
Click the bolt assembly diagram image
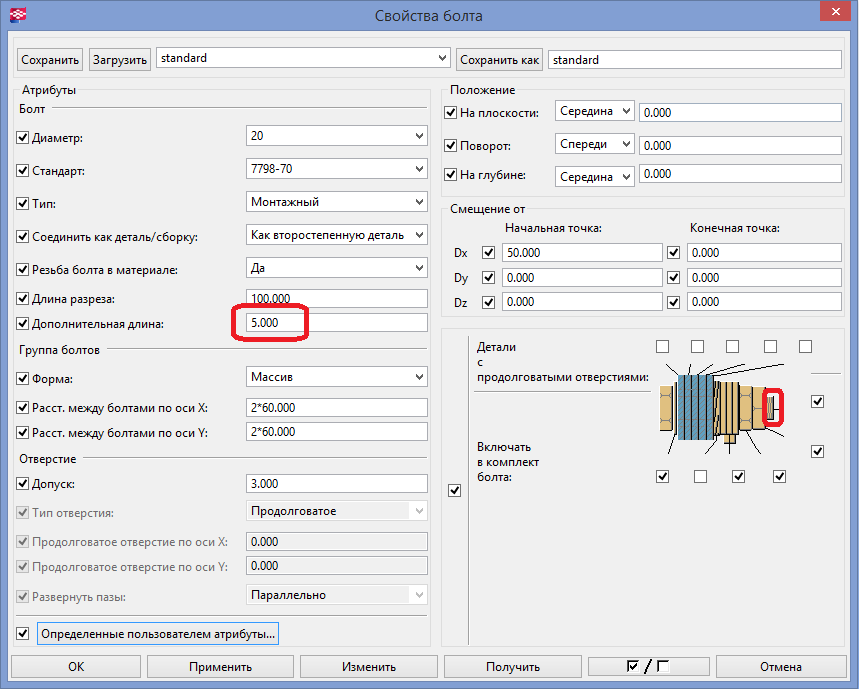point(716,408)
